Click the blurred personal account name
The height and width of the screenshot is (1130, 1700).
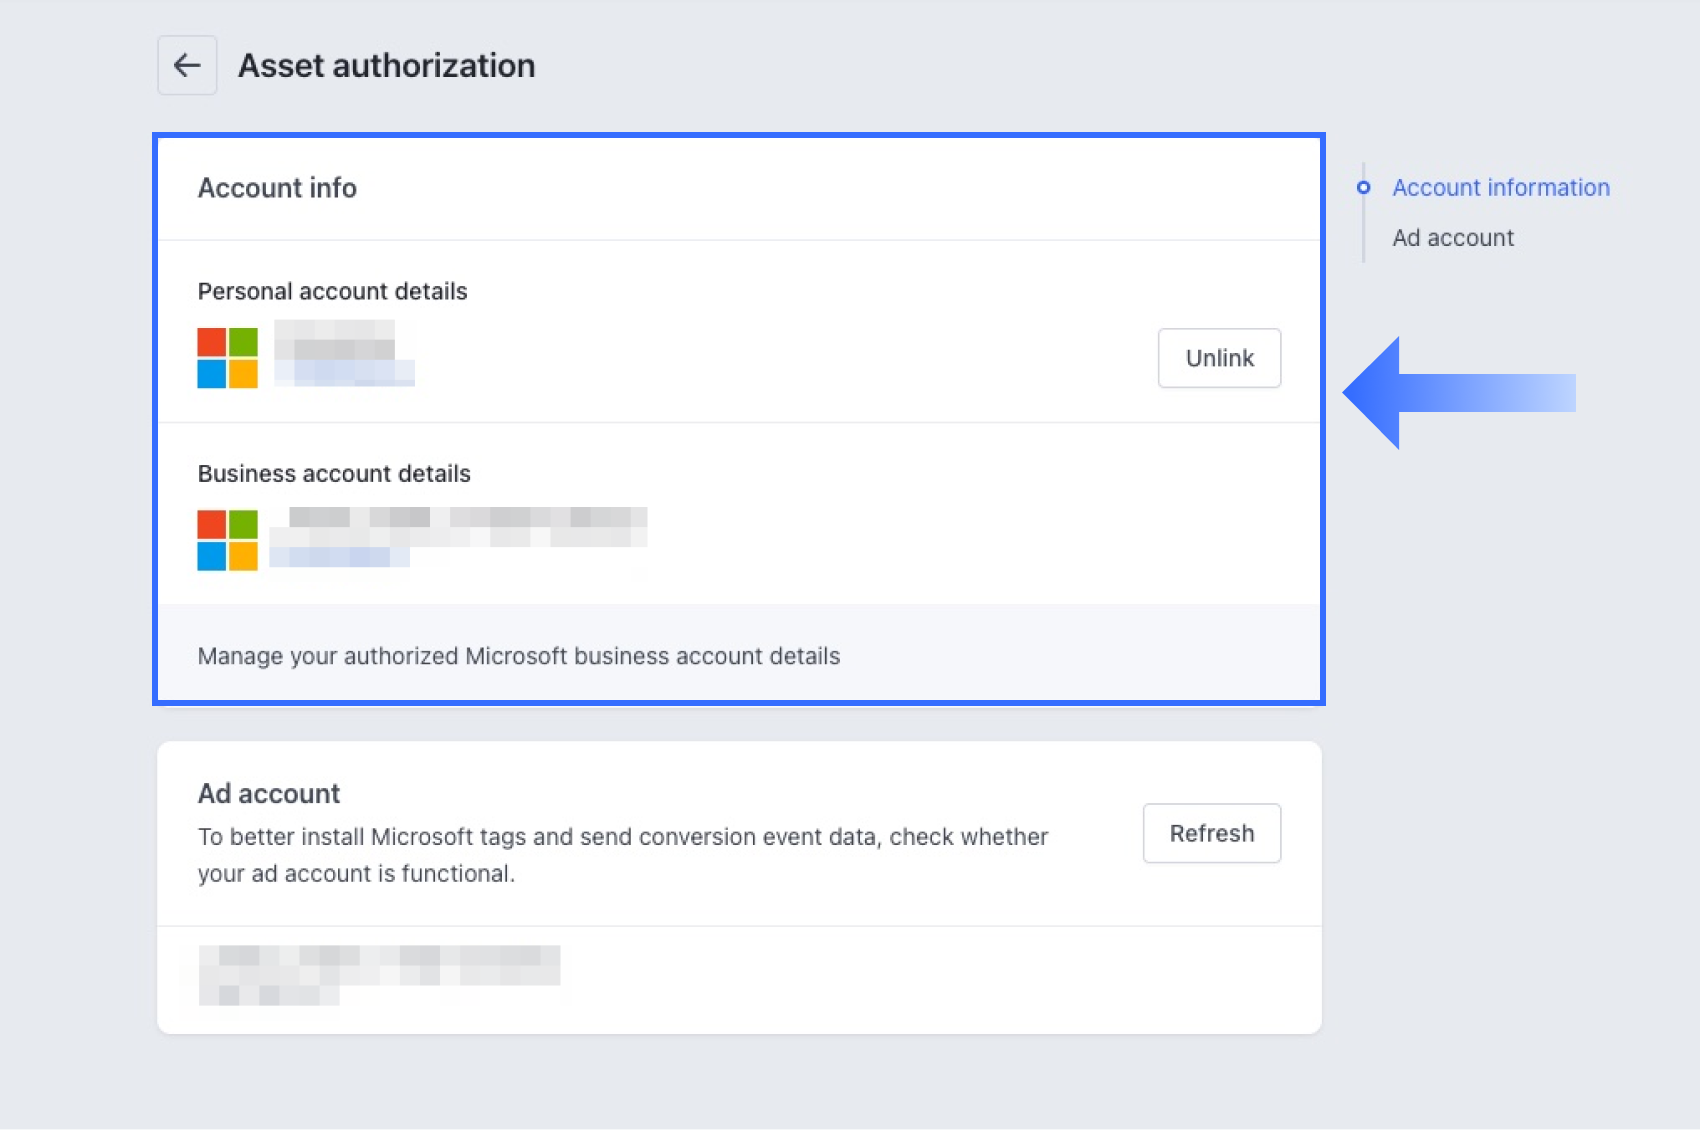point(335,339)
